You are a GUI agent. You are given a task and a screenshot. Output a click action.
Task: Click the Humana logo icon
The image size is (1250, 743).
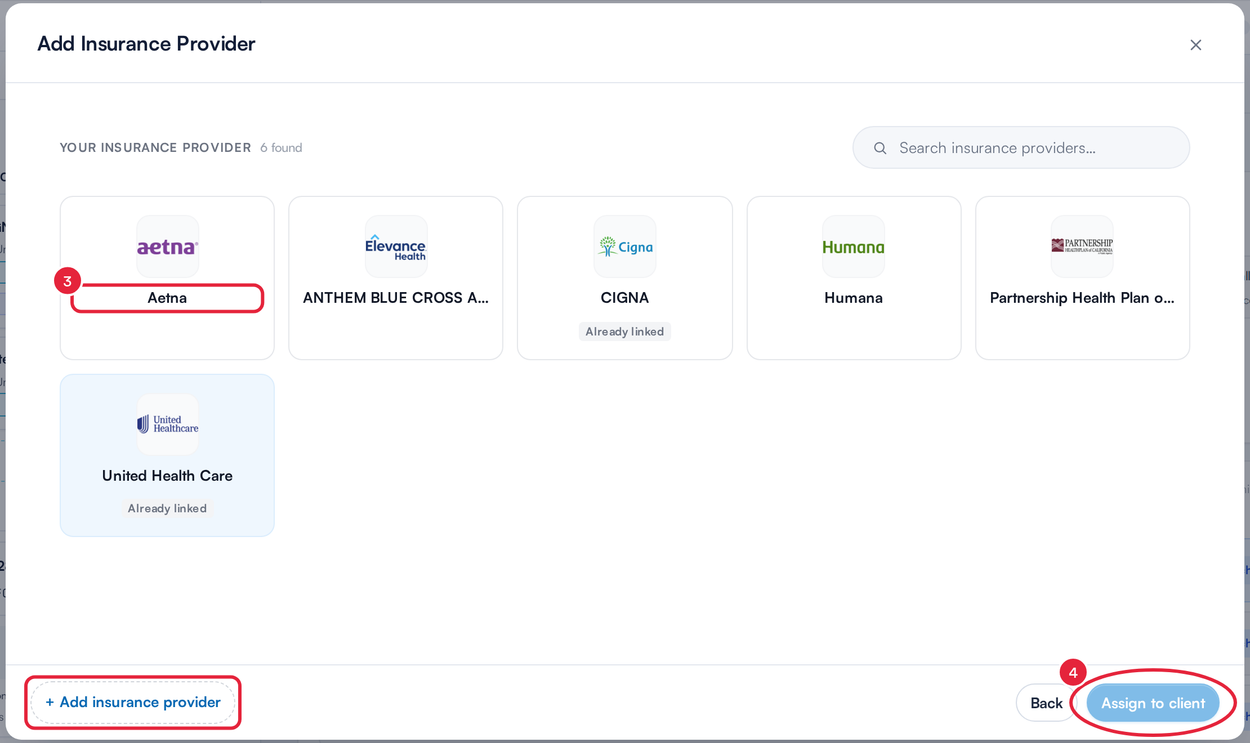tap(853, 246)
